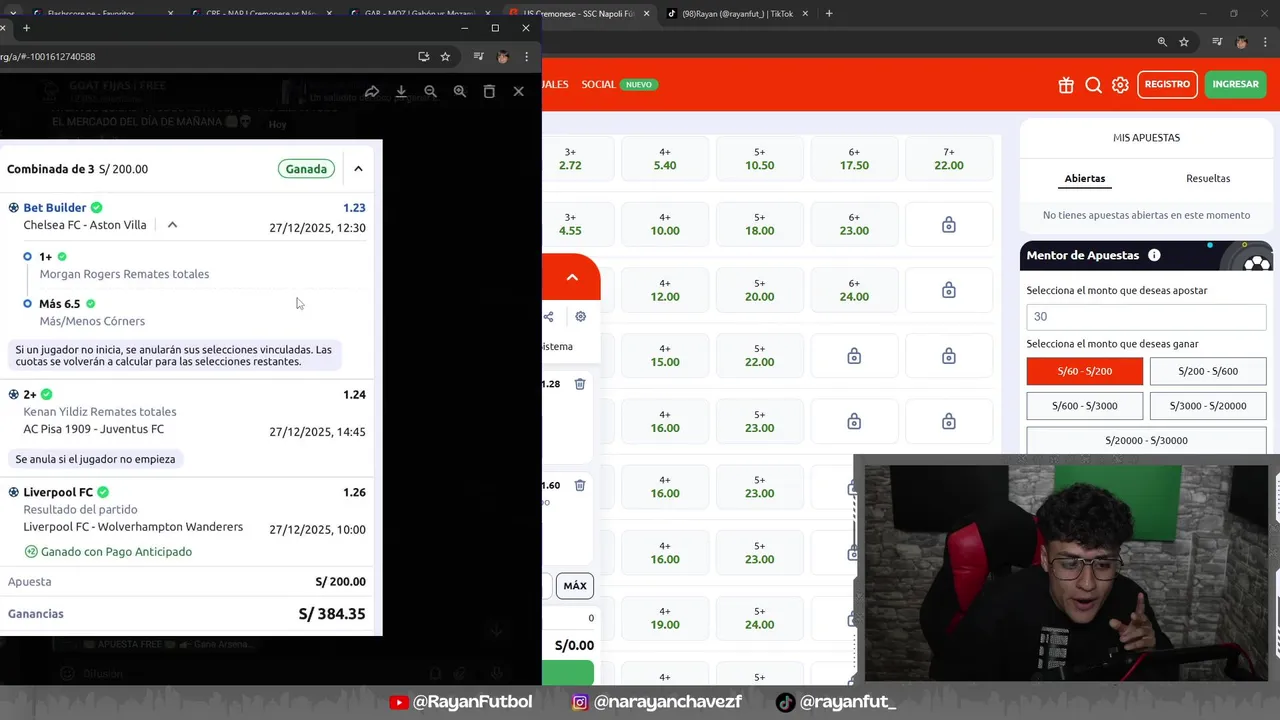Screen dimensions: 1280x720
Task: Select the 5+ odds 22.00 option
Action: point(759,355)
